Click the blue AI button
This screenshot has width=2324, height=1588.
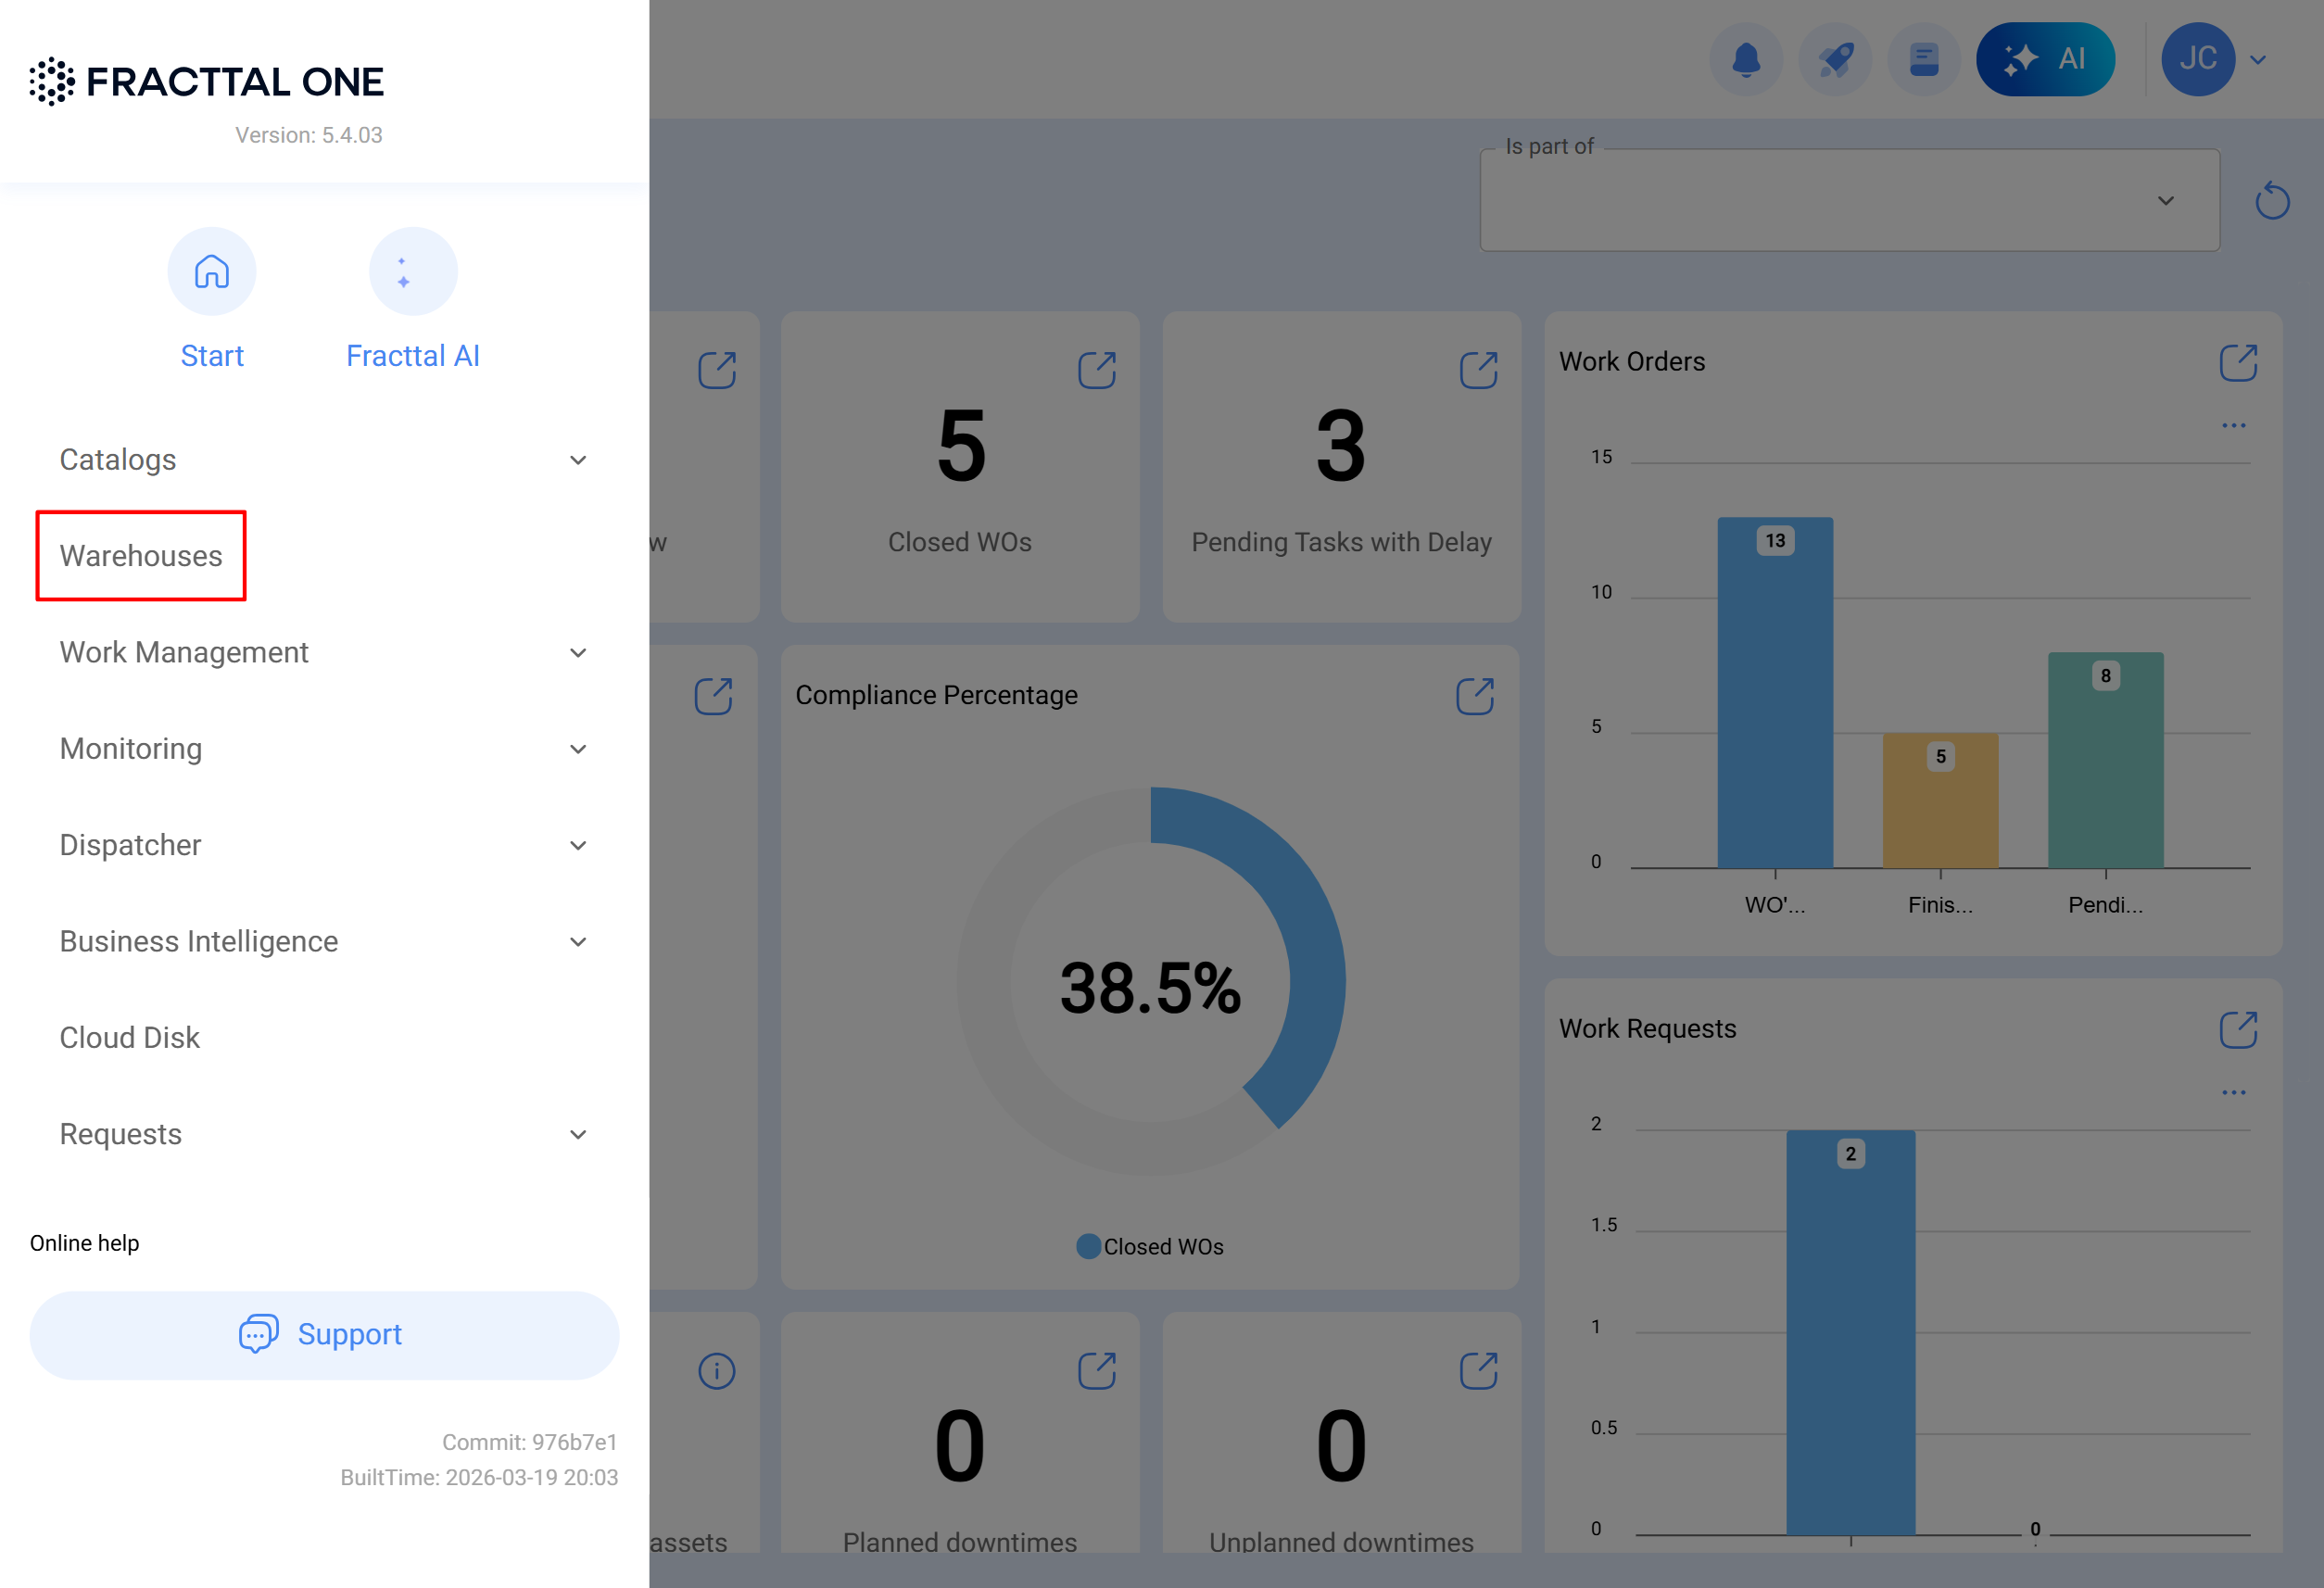2045,59
